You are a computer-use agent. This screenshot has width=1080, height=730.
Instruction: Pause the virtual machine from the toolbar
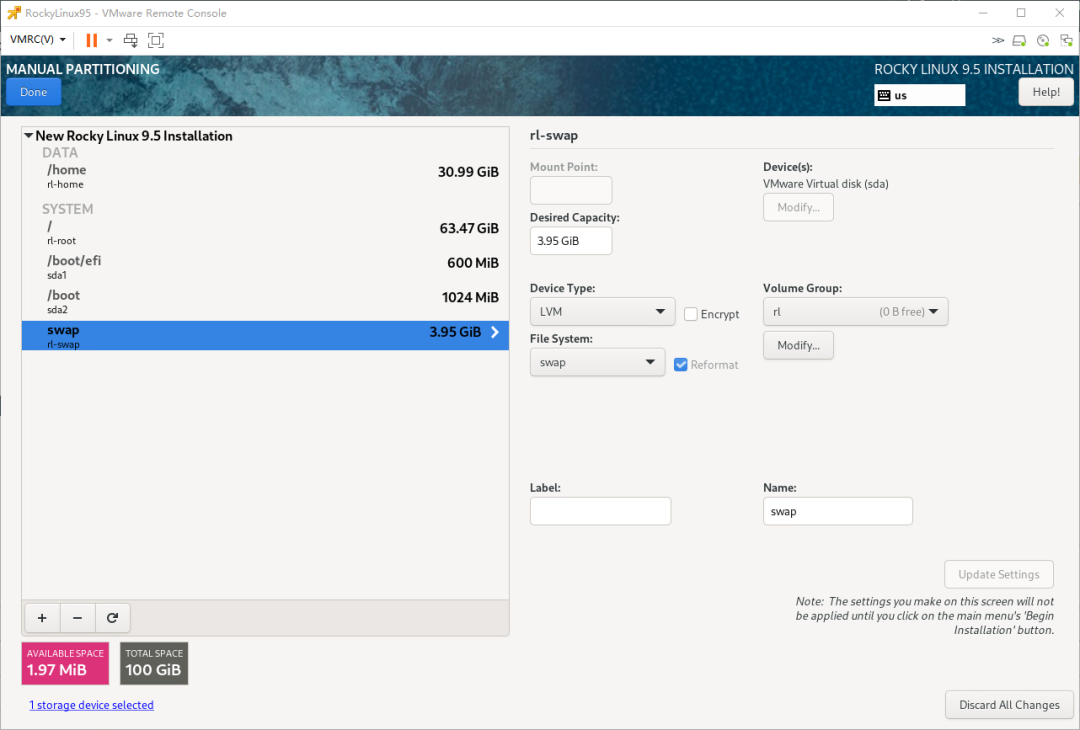(92, 40)
